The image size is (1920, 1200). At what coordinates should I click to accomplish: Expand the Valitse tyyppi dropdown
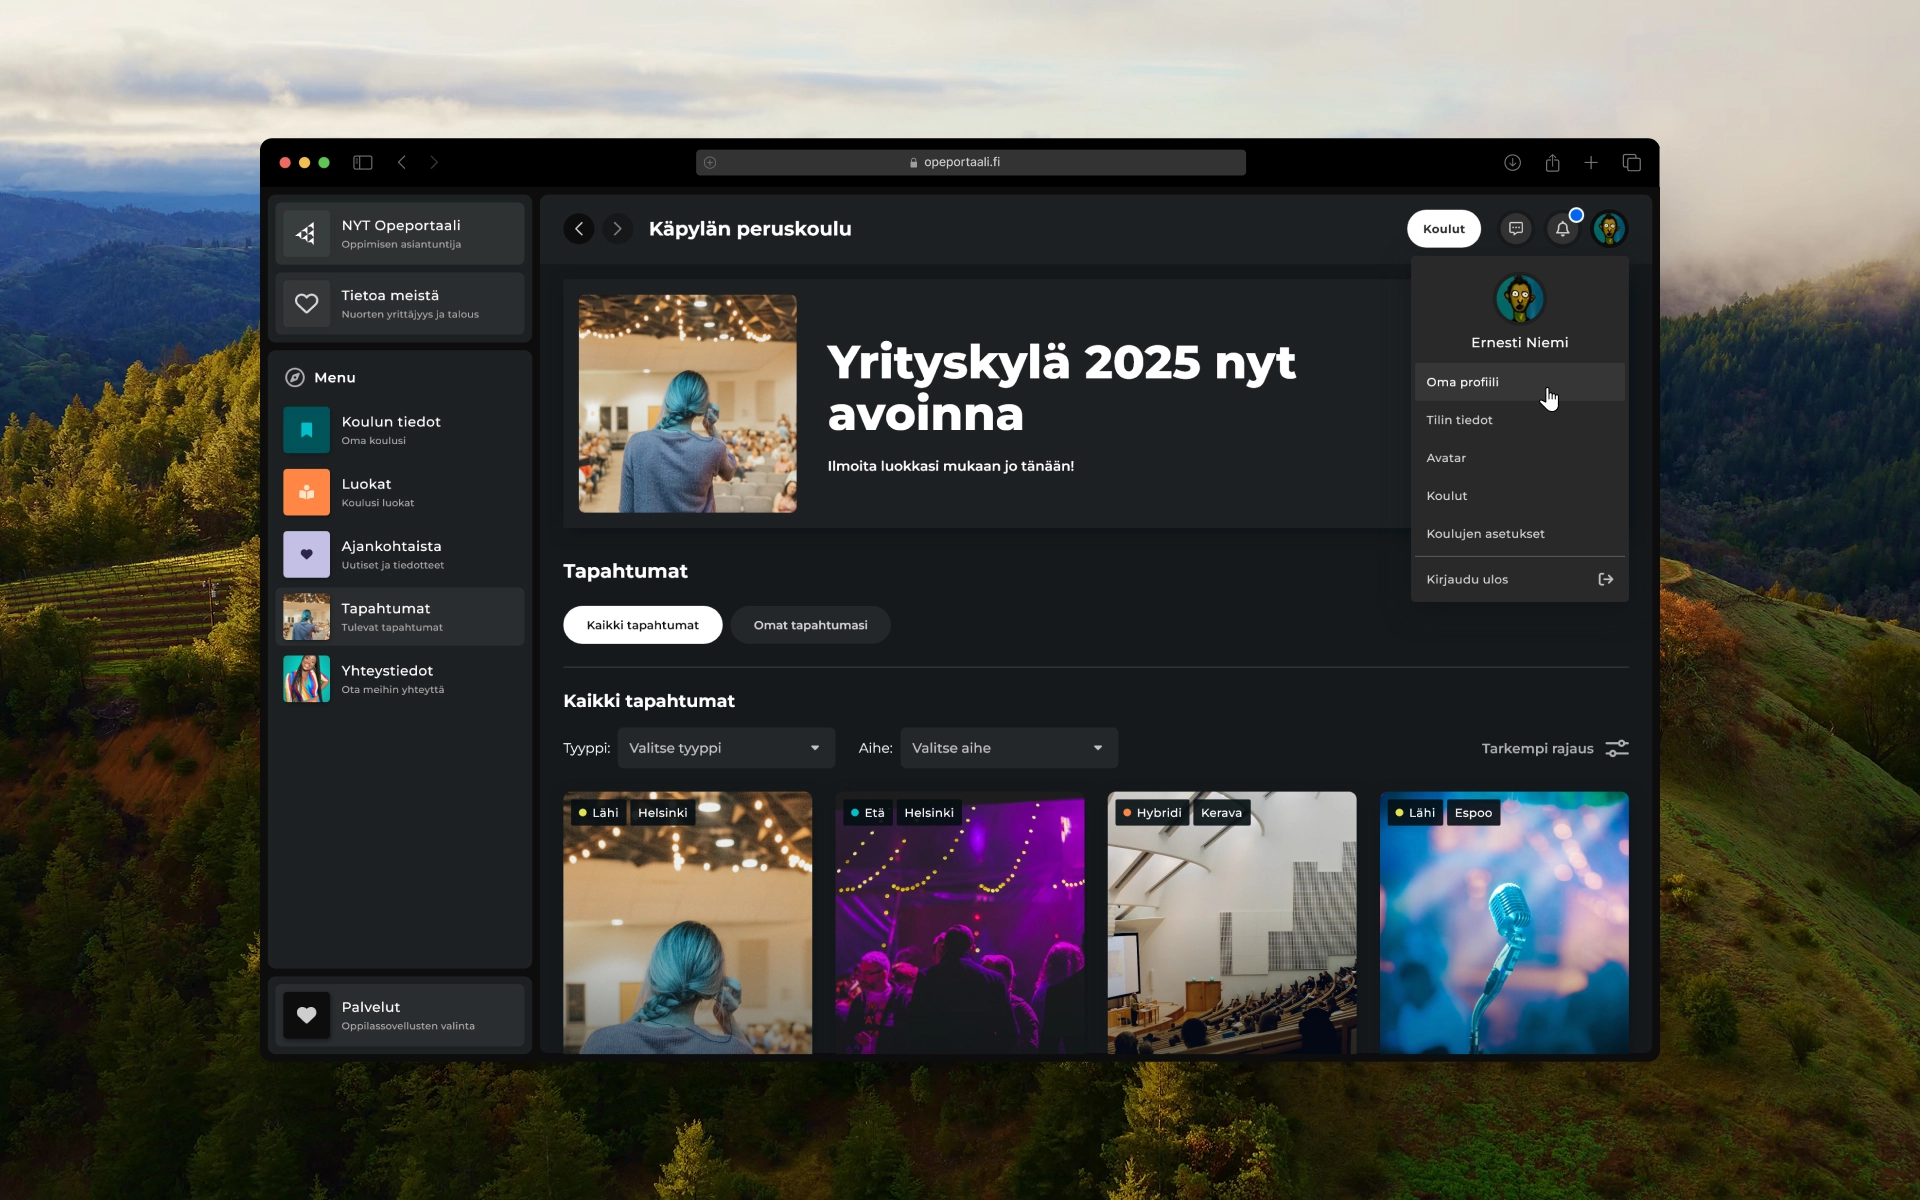(x=725, y=748)
